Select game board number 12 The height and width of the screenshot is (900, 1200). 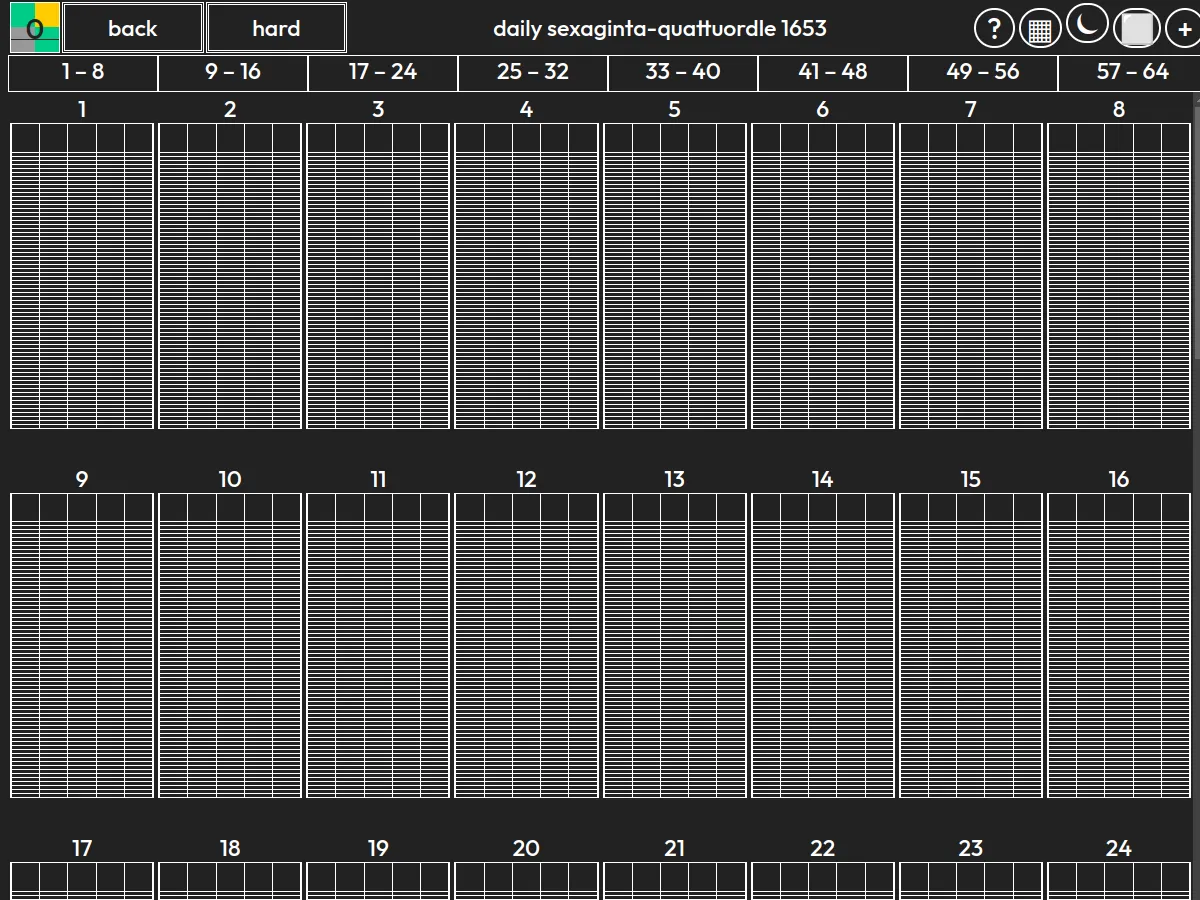[527, 645]
